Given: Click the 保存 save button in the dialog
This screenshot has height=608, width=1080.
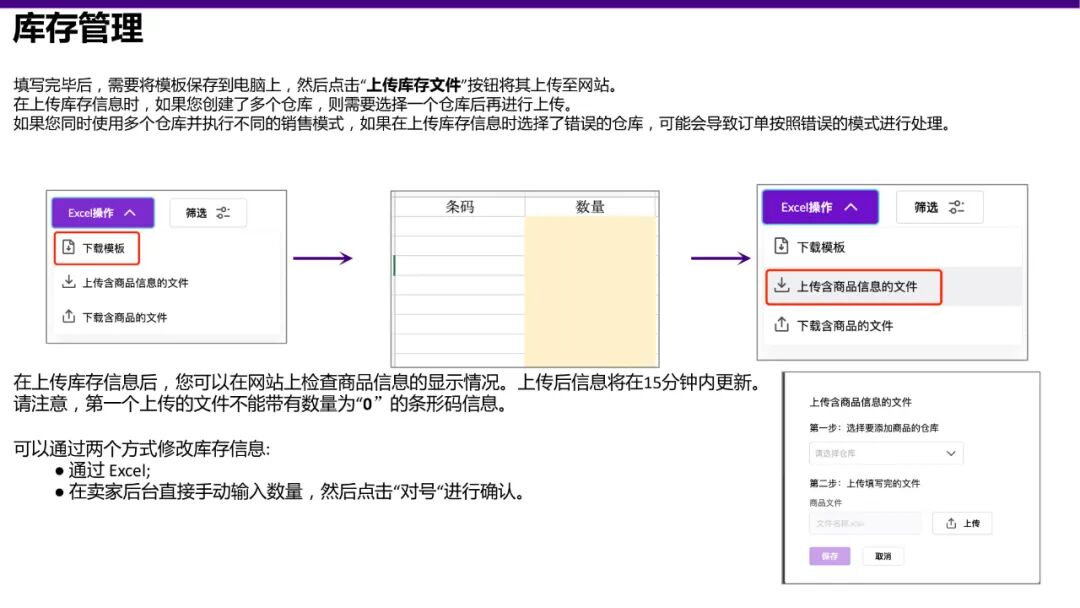Looking at the screenshot, I should (x=831, y=556).
